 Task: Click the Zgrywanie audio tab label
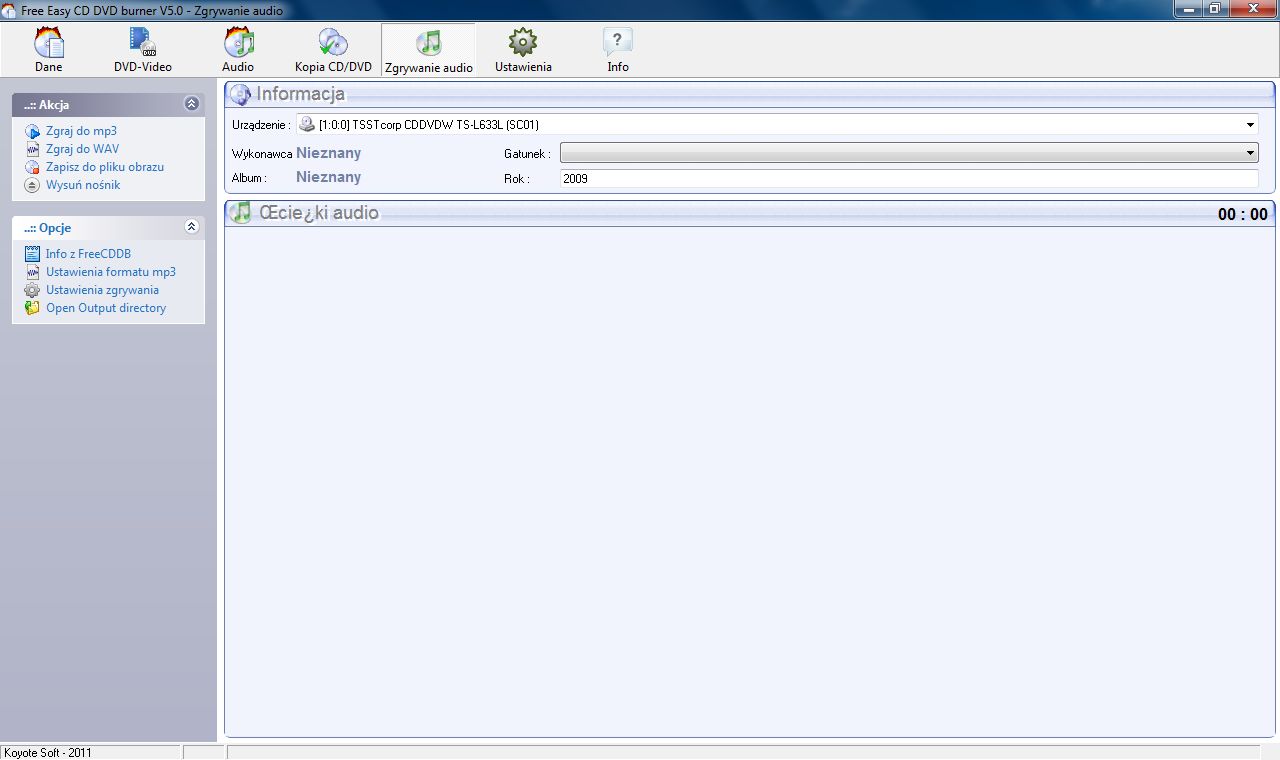click(x=428, y=68)
